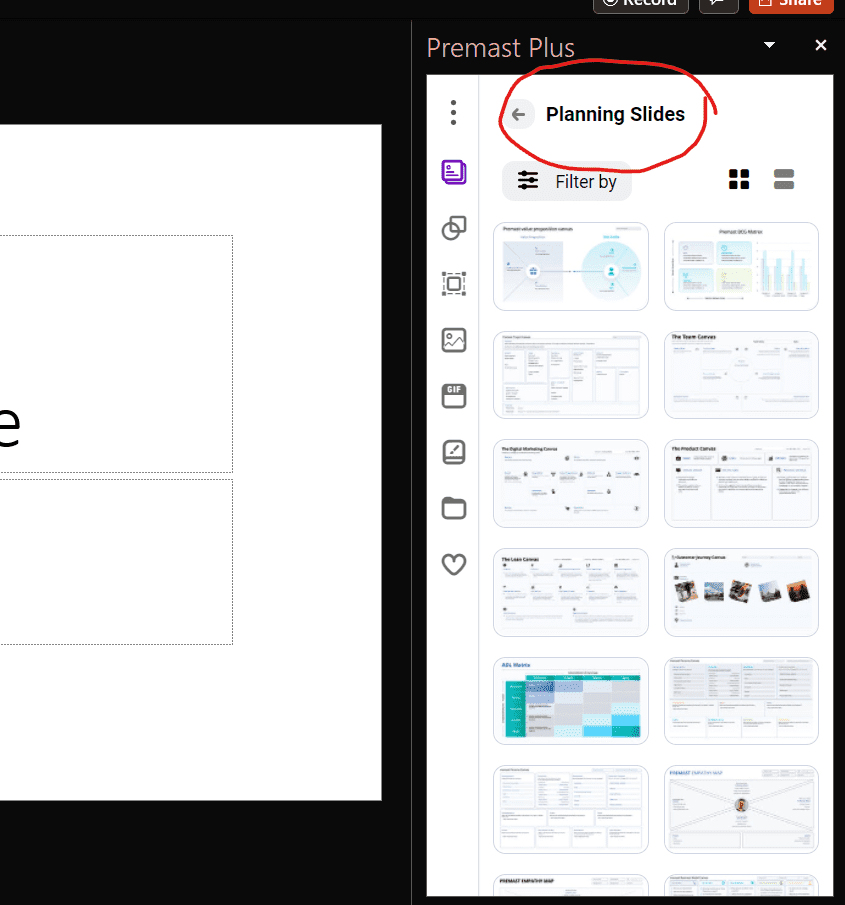Image resolution: width=845 pixels, height=905 pixels.
Task: Click the images panel icon
Action: (x=453, y=340)
